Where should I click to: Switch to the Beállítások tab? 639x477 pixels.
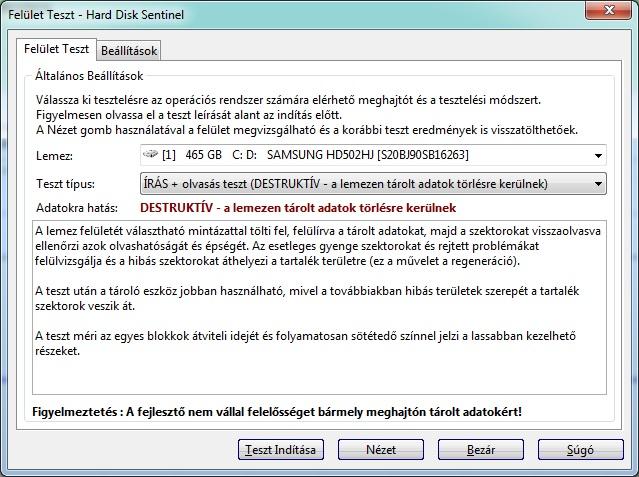(129, 51)
